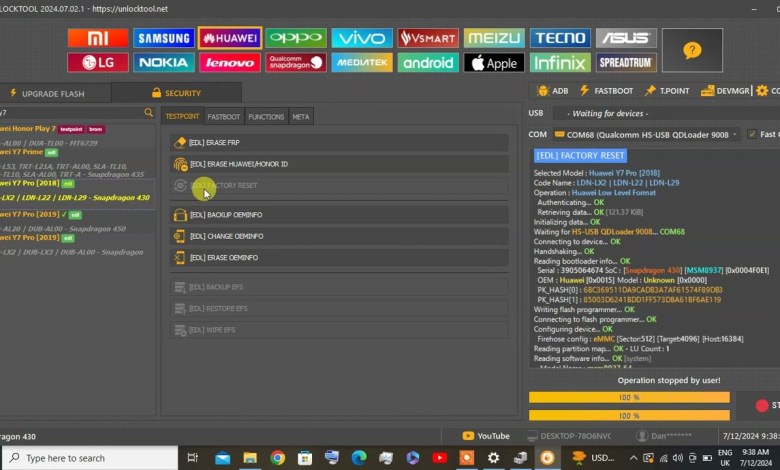Image resolution: width=780 pixels, height=470 pixels.
Task: Select Y7 Pro [2019] Snapdragon 450 model
Action: (77, 221)
